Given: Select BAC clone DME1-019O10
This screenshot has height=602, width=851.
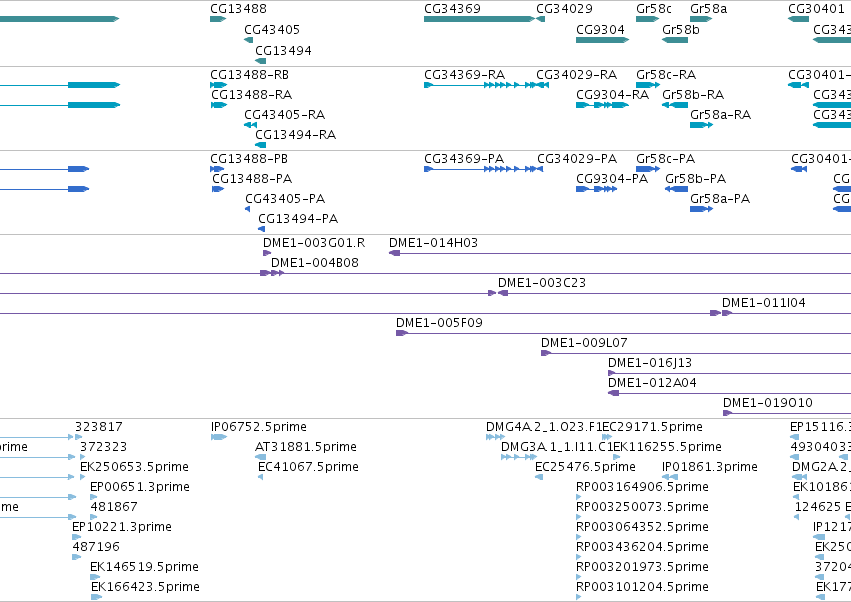Looking at the screenshot, I should coord(768,403).
